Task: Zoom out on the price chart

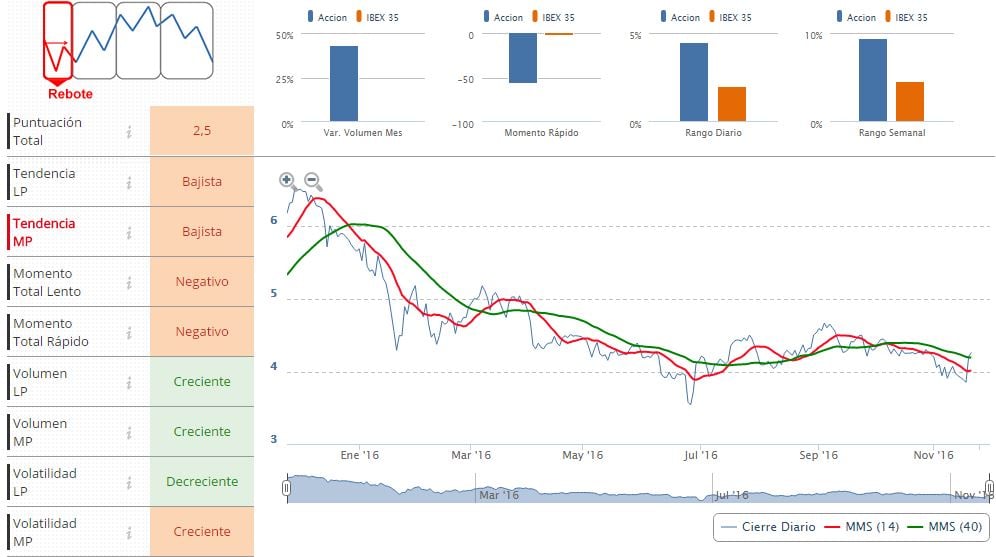Action: tap(312, 181)
